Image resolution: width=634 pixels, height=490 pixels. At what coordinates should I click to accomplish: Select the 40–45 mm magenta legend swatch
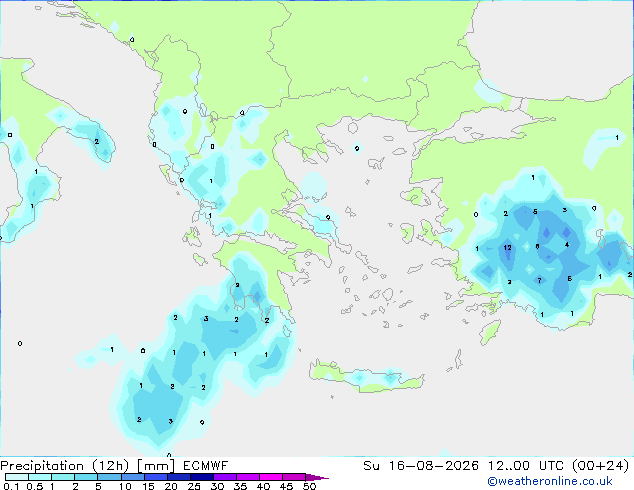pyautogui.click(x=271, y=477)
